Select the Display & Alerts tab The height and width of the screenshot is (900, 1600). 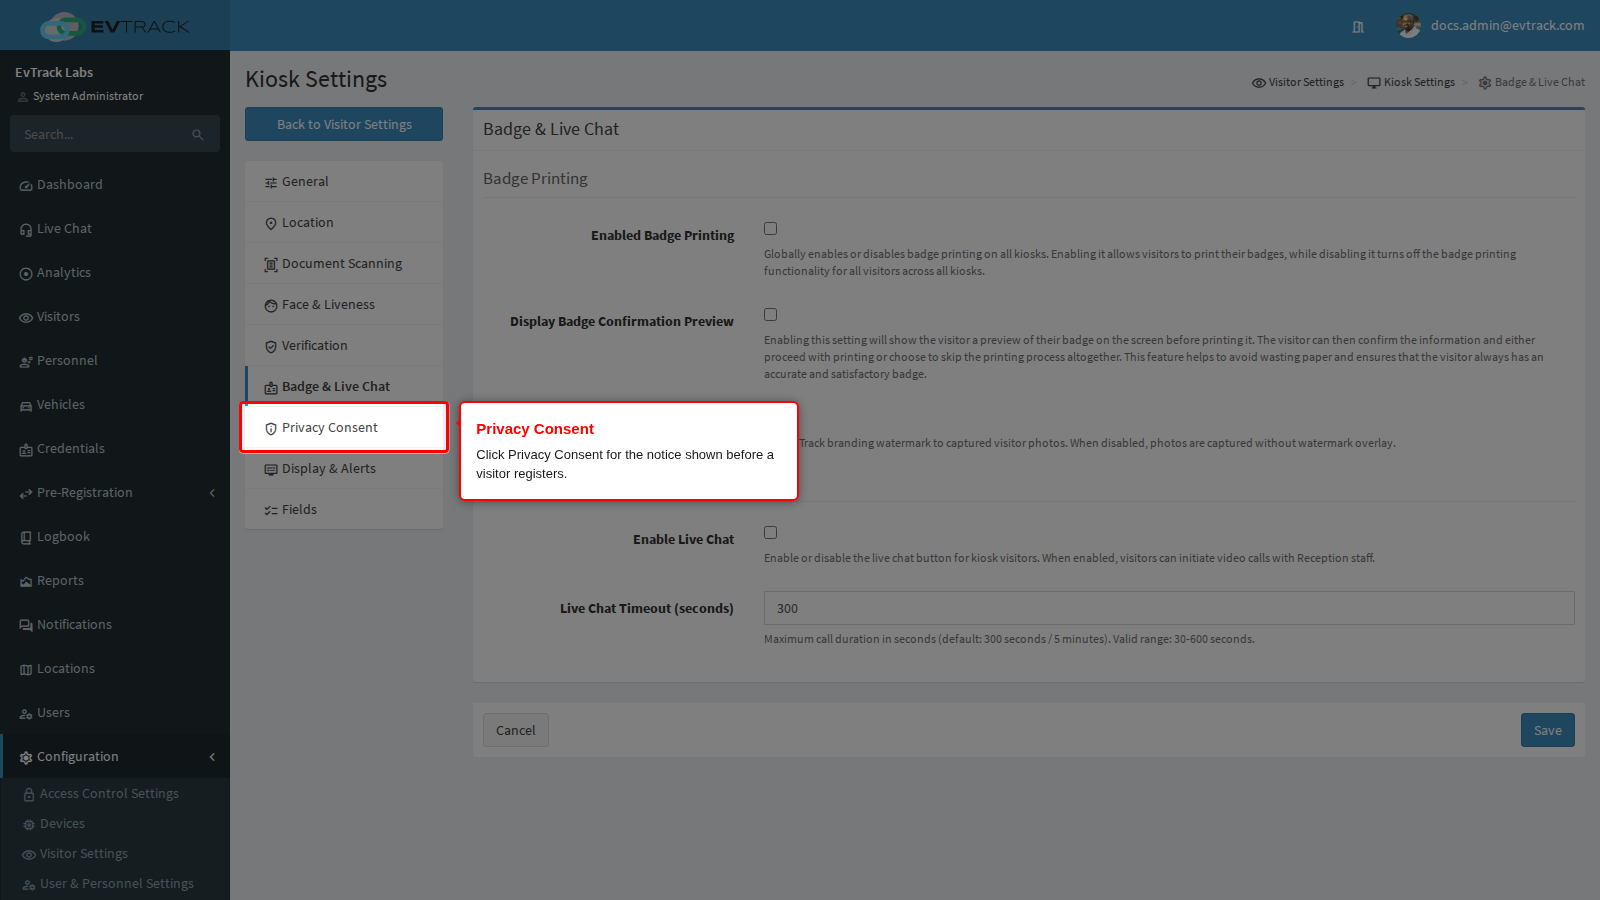click(x=344, y=469)
